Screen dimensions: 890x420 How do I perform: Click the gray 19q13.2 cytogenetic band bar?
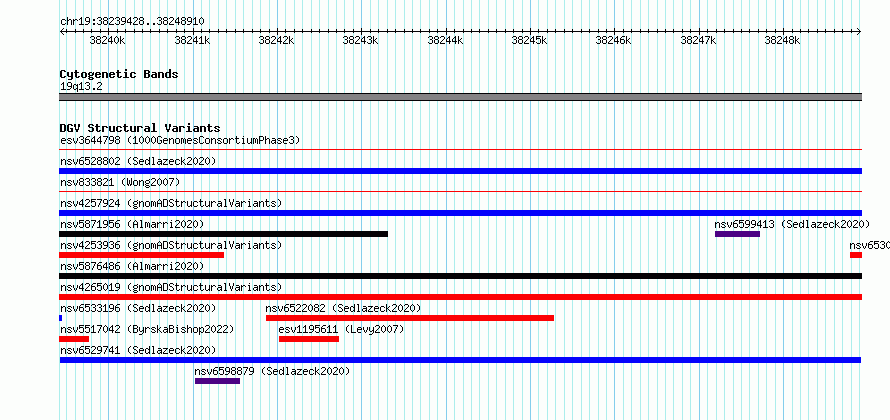(460, 97)
